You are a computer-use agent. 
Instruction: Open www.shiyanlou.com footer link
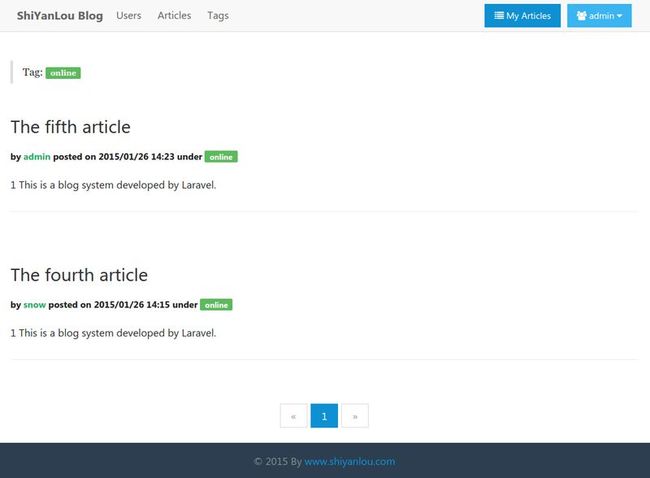(349, 461)
